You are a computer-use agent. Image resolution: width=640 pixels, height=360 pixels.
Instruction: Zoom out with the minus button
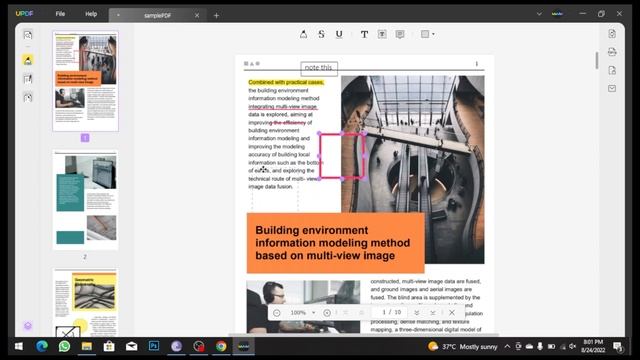(277, 313)
